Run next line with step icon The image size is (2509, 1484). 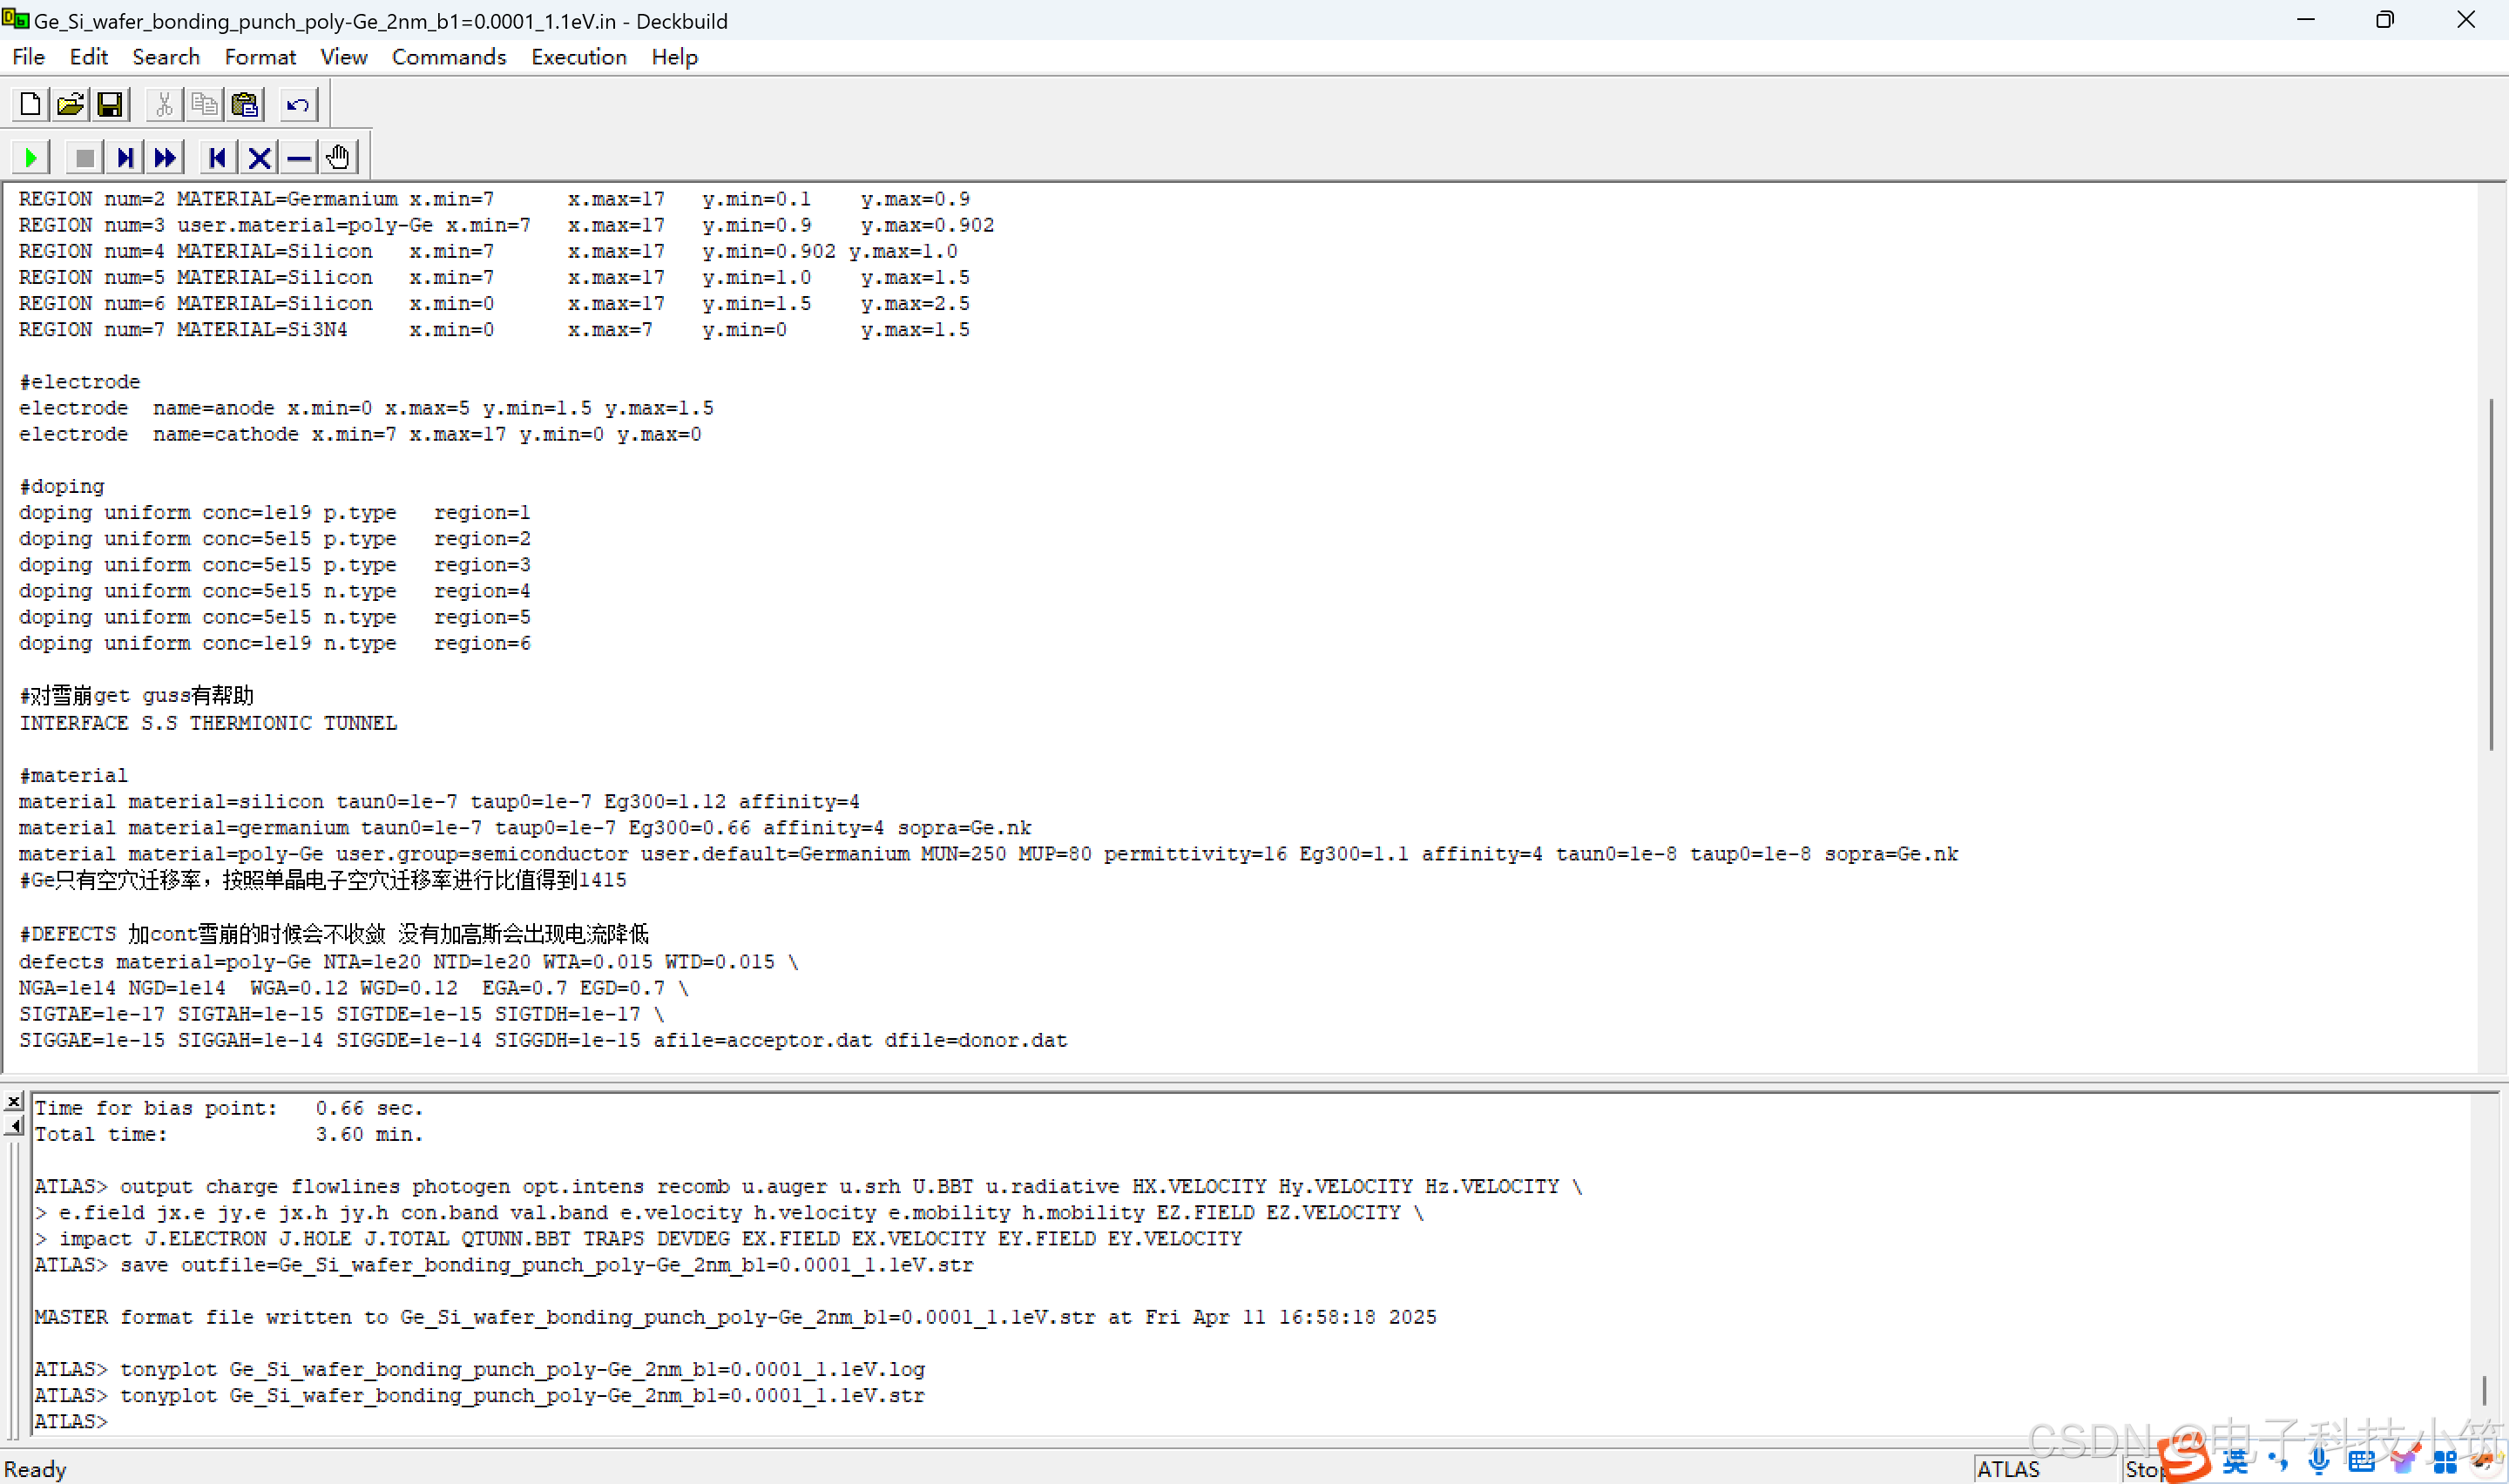125,157
